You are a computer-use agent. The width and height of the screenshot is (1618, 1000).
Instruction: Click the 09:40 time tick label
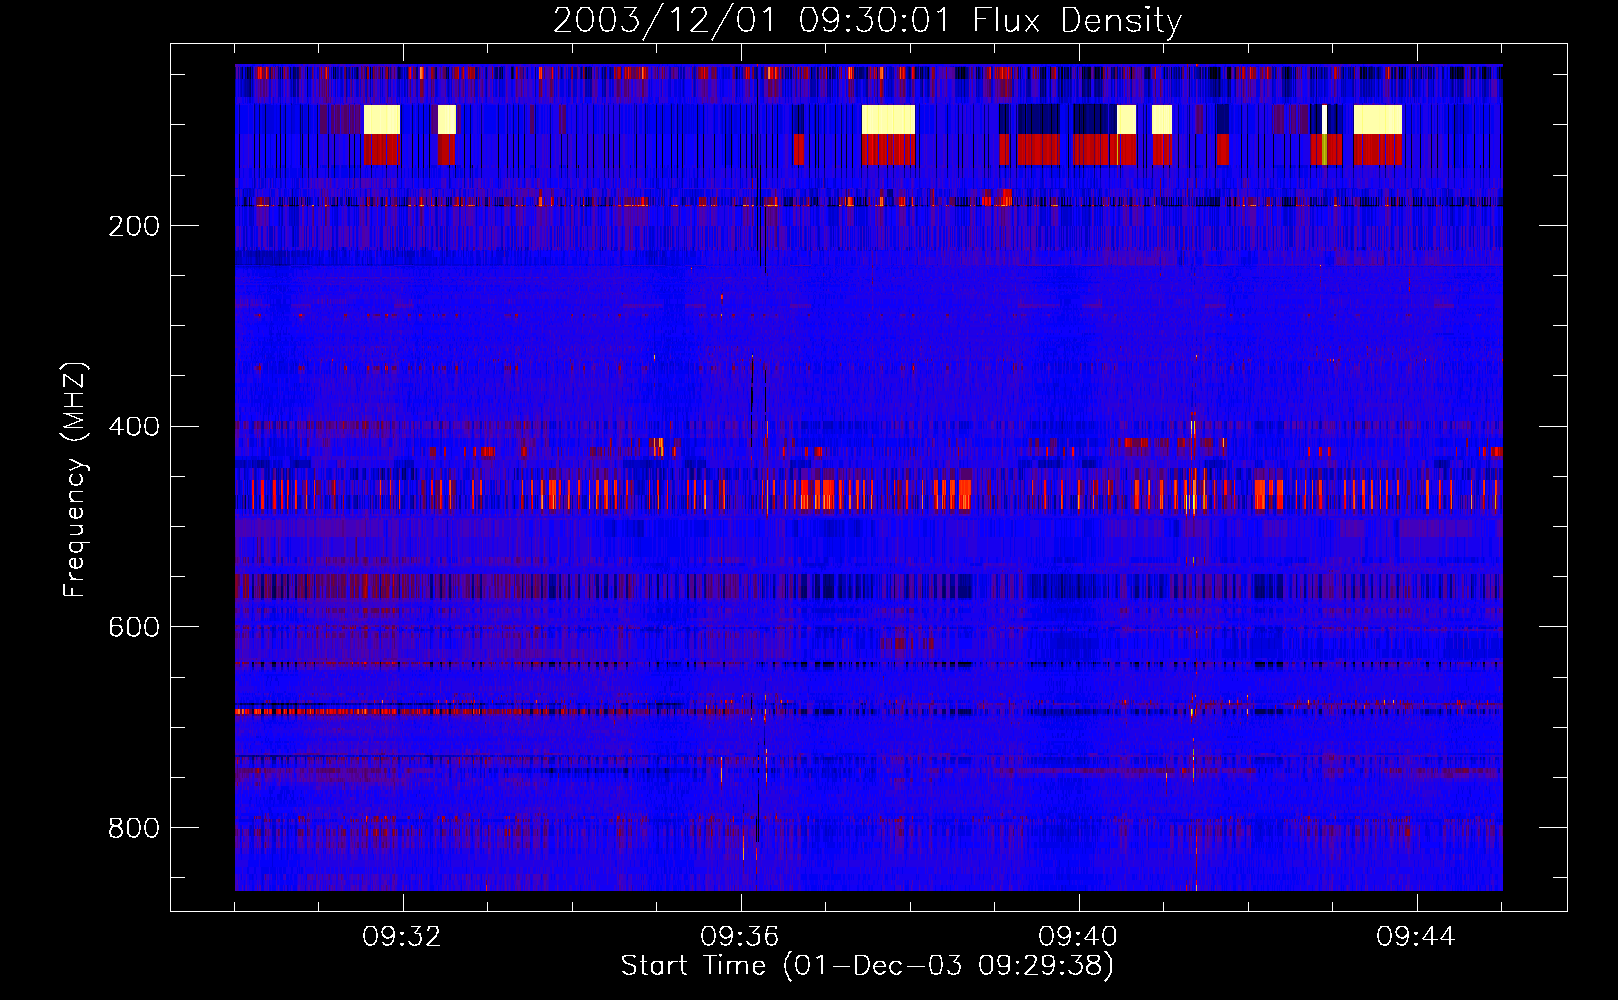[1078, 937]
